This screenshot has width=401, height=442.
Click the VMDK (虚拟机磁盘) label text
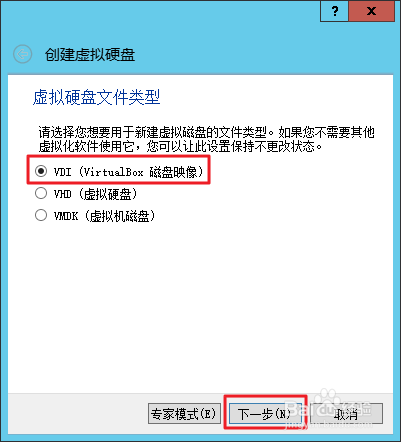[104, 216]
